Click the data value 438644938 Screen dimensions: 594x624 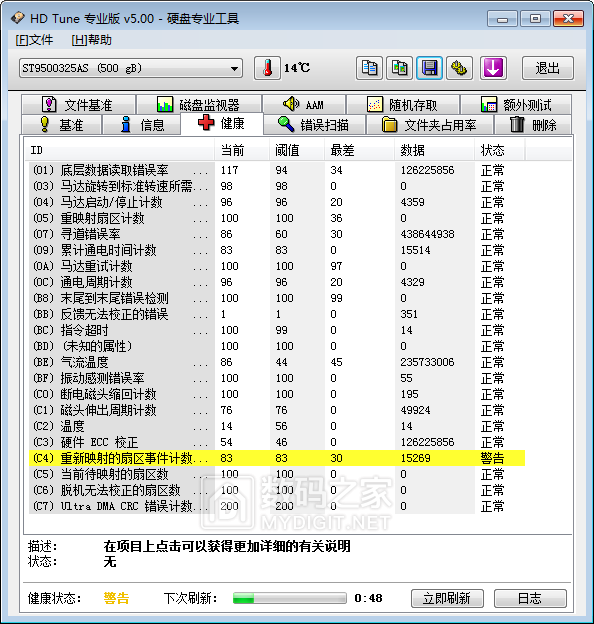click(x=427, y=234)
